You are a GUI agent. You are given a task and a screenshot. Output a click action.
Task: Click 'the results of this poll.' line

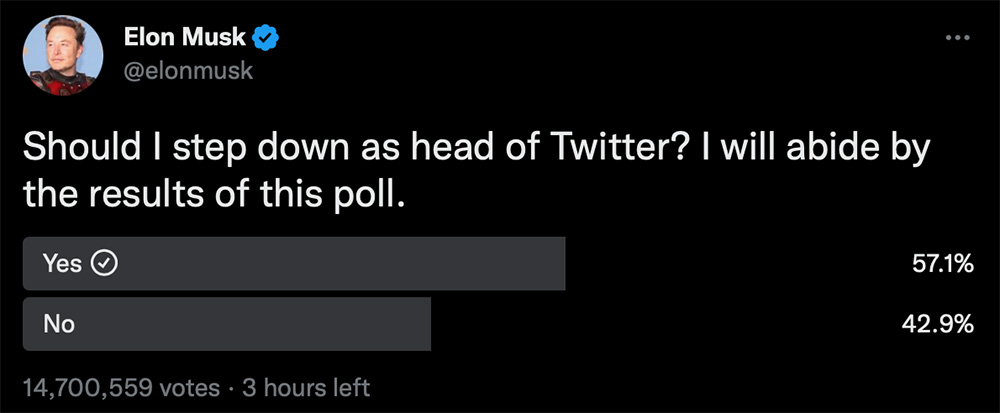point(214,194)
